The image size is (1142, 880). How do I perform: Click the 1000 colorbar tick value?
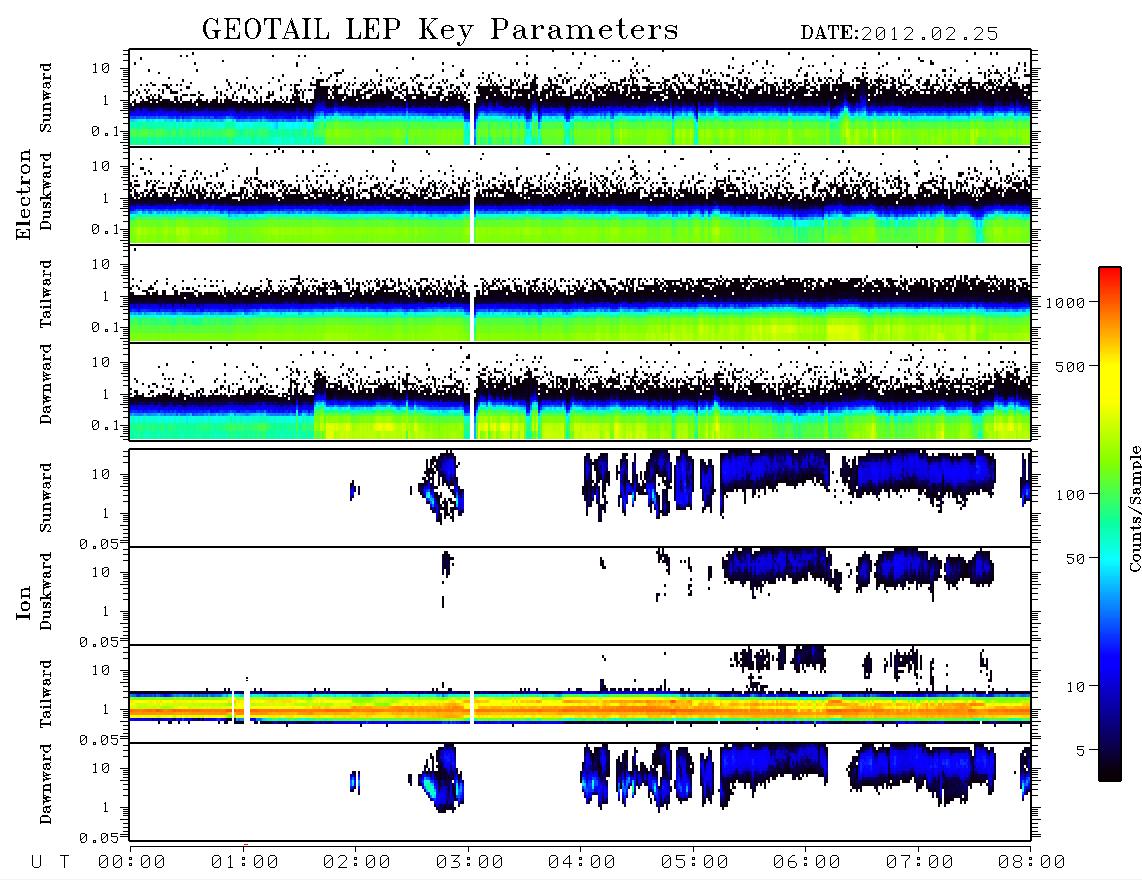1066,302
